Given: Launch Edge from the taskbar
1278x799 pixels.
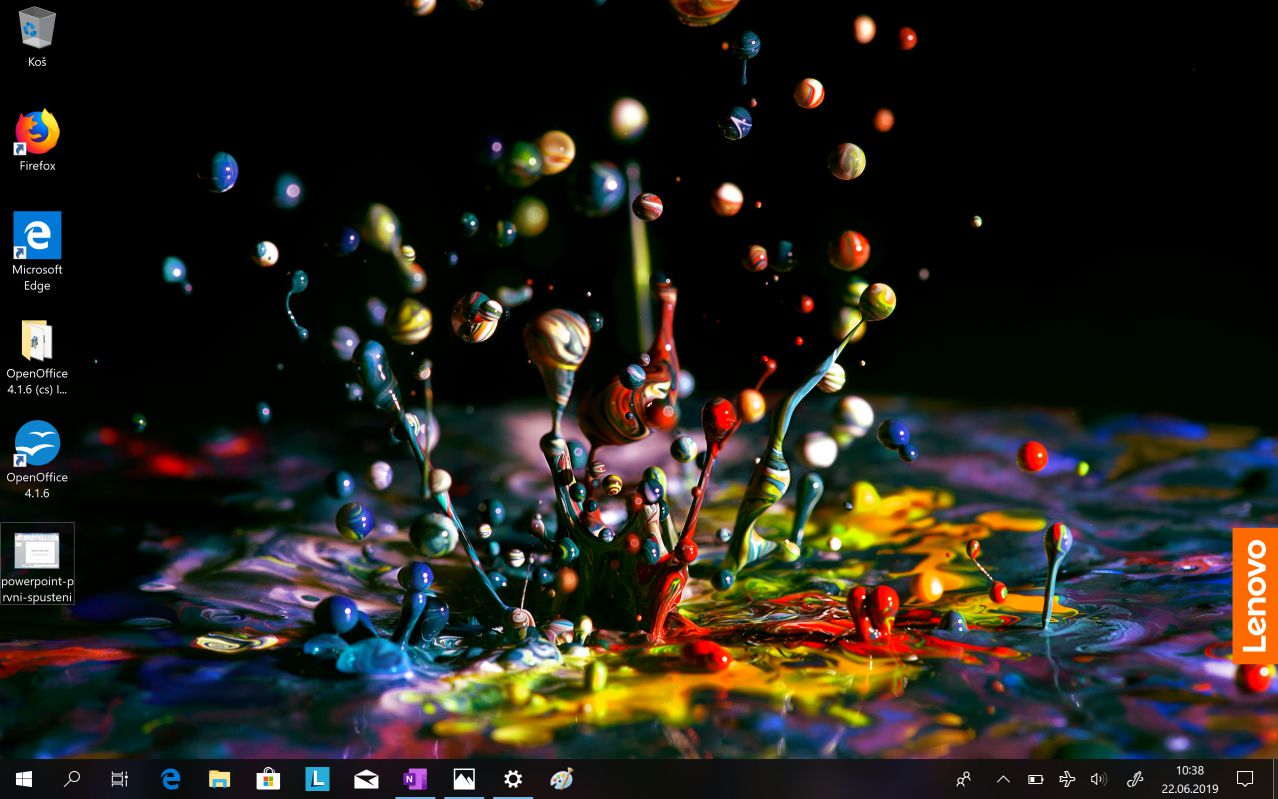Looking at the screenshot, I should (x=171, y=779).
